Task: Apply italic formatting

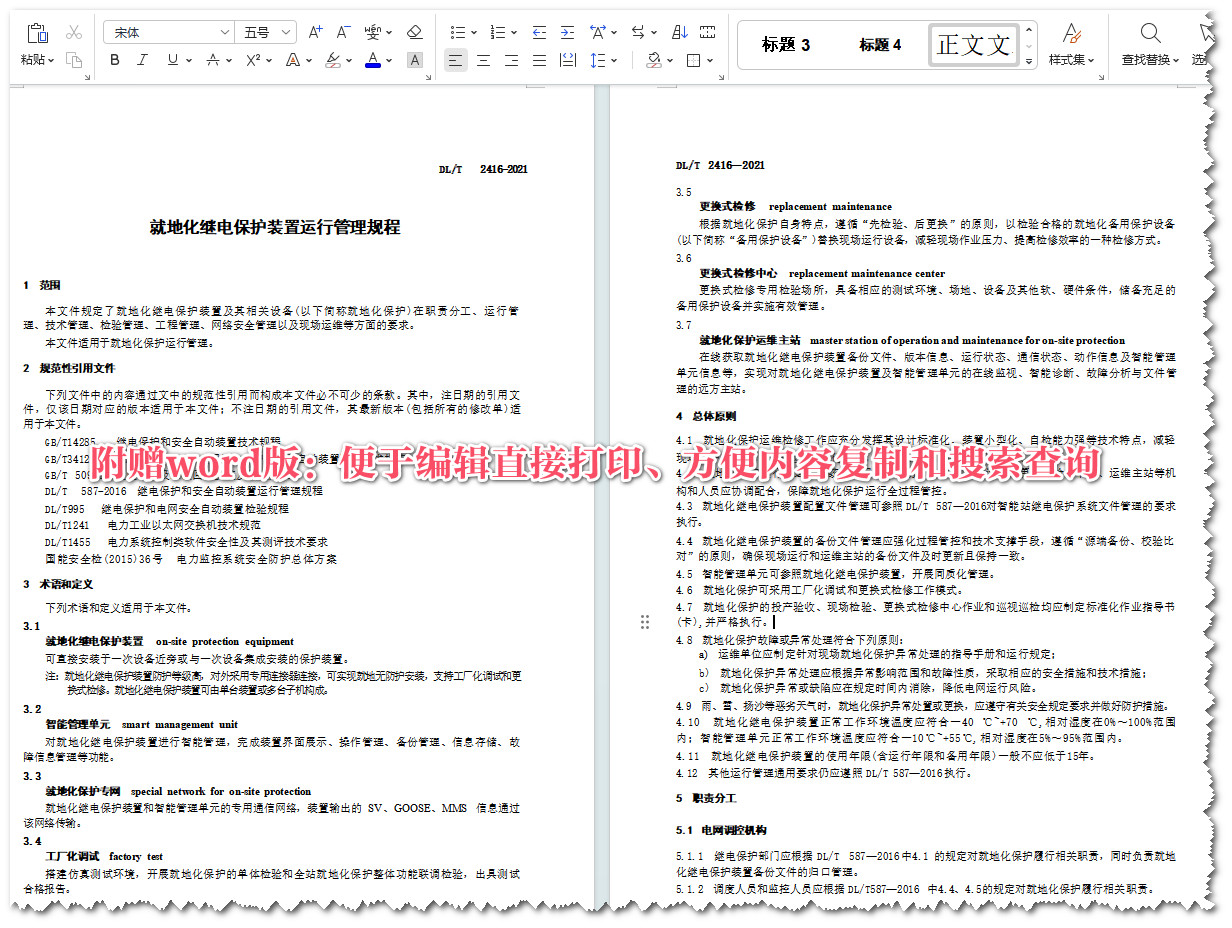Action: click(x=141, y=59)
